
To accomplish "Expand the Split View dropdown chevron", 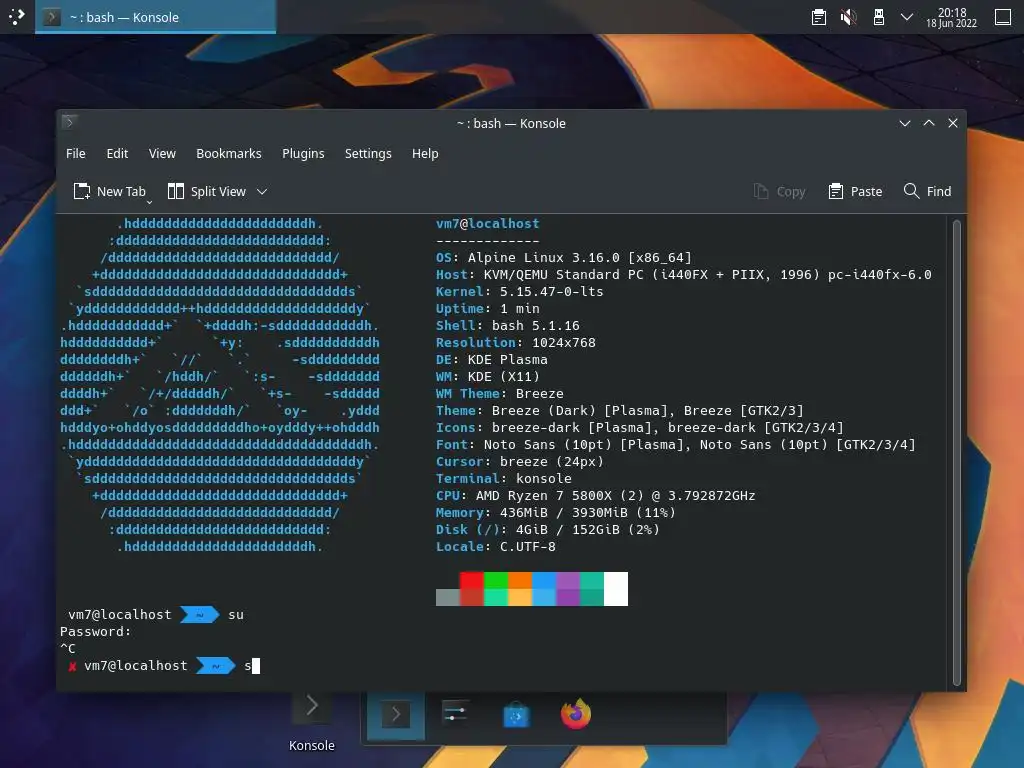I will pyautogui.click(x=262, y=191).
